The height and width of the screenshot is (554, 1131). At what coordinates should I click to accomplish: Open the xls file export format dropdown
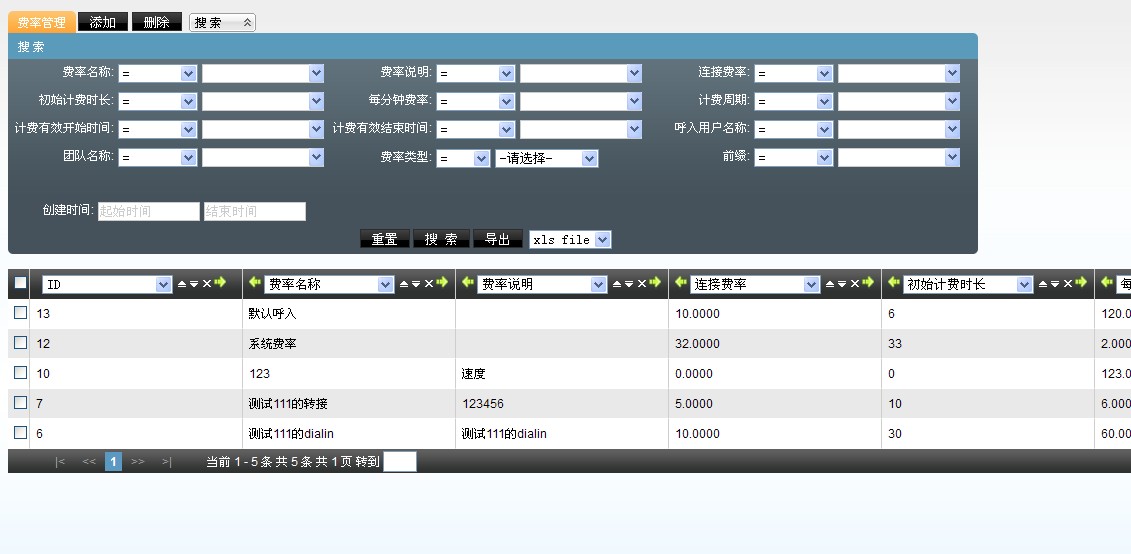point(569,240)
